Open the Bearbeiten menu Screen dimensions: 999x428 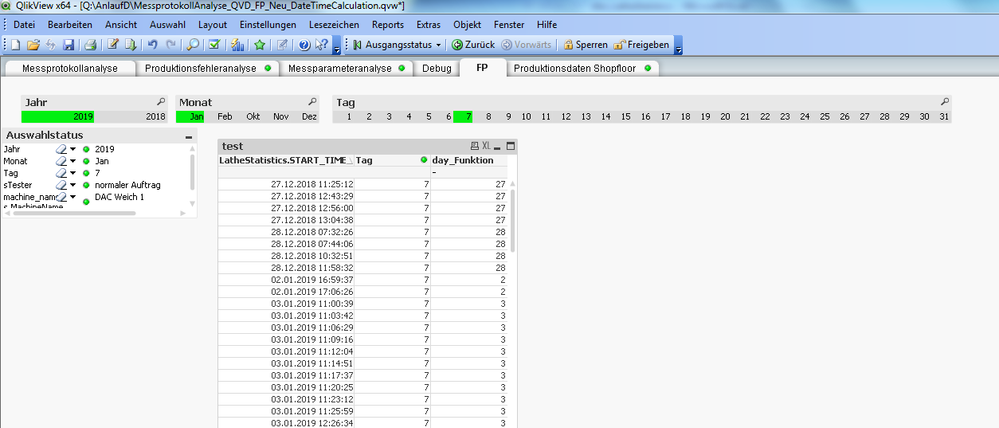click(x=70, y=25)
